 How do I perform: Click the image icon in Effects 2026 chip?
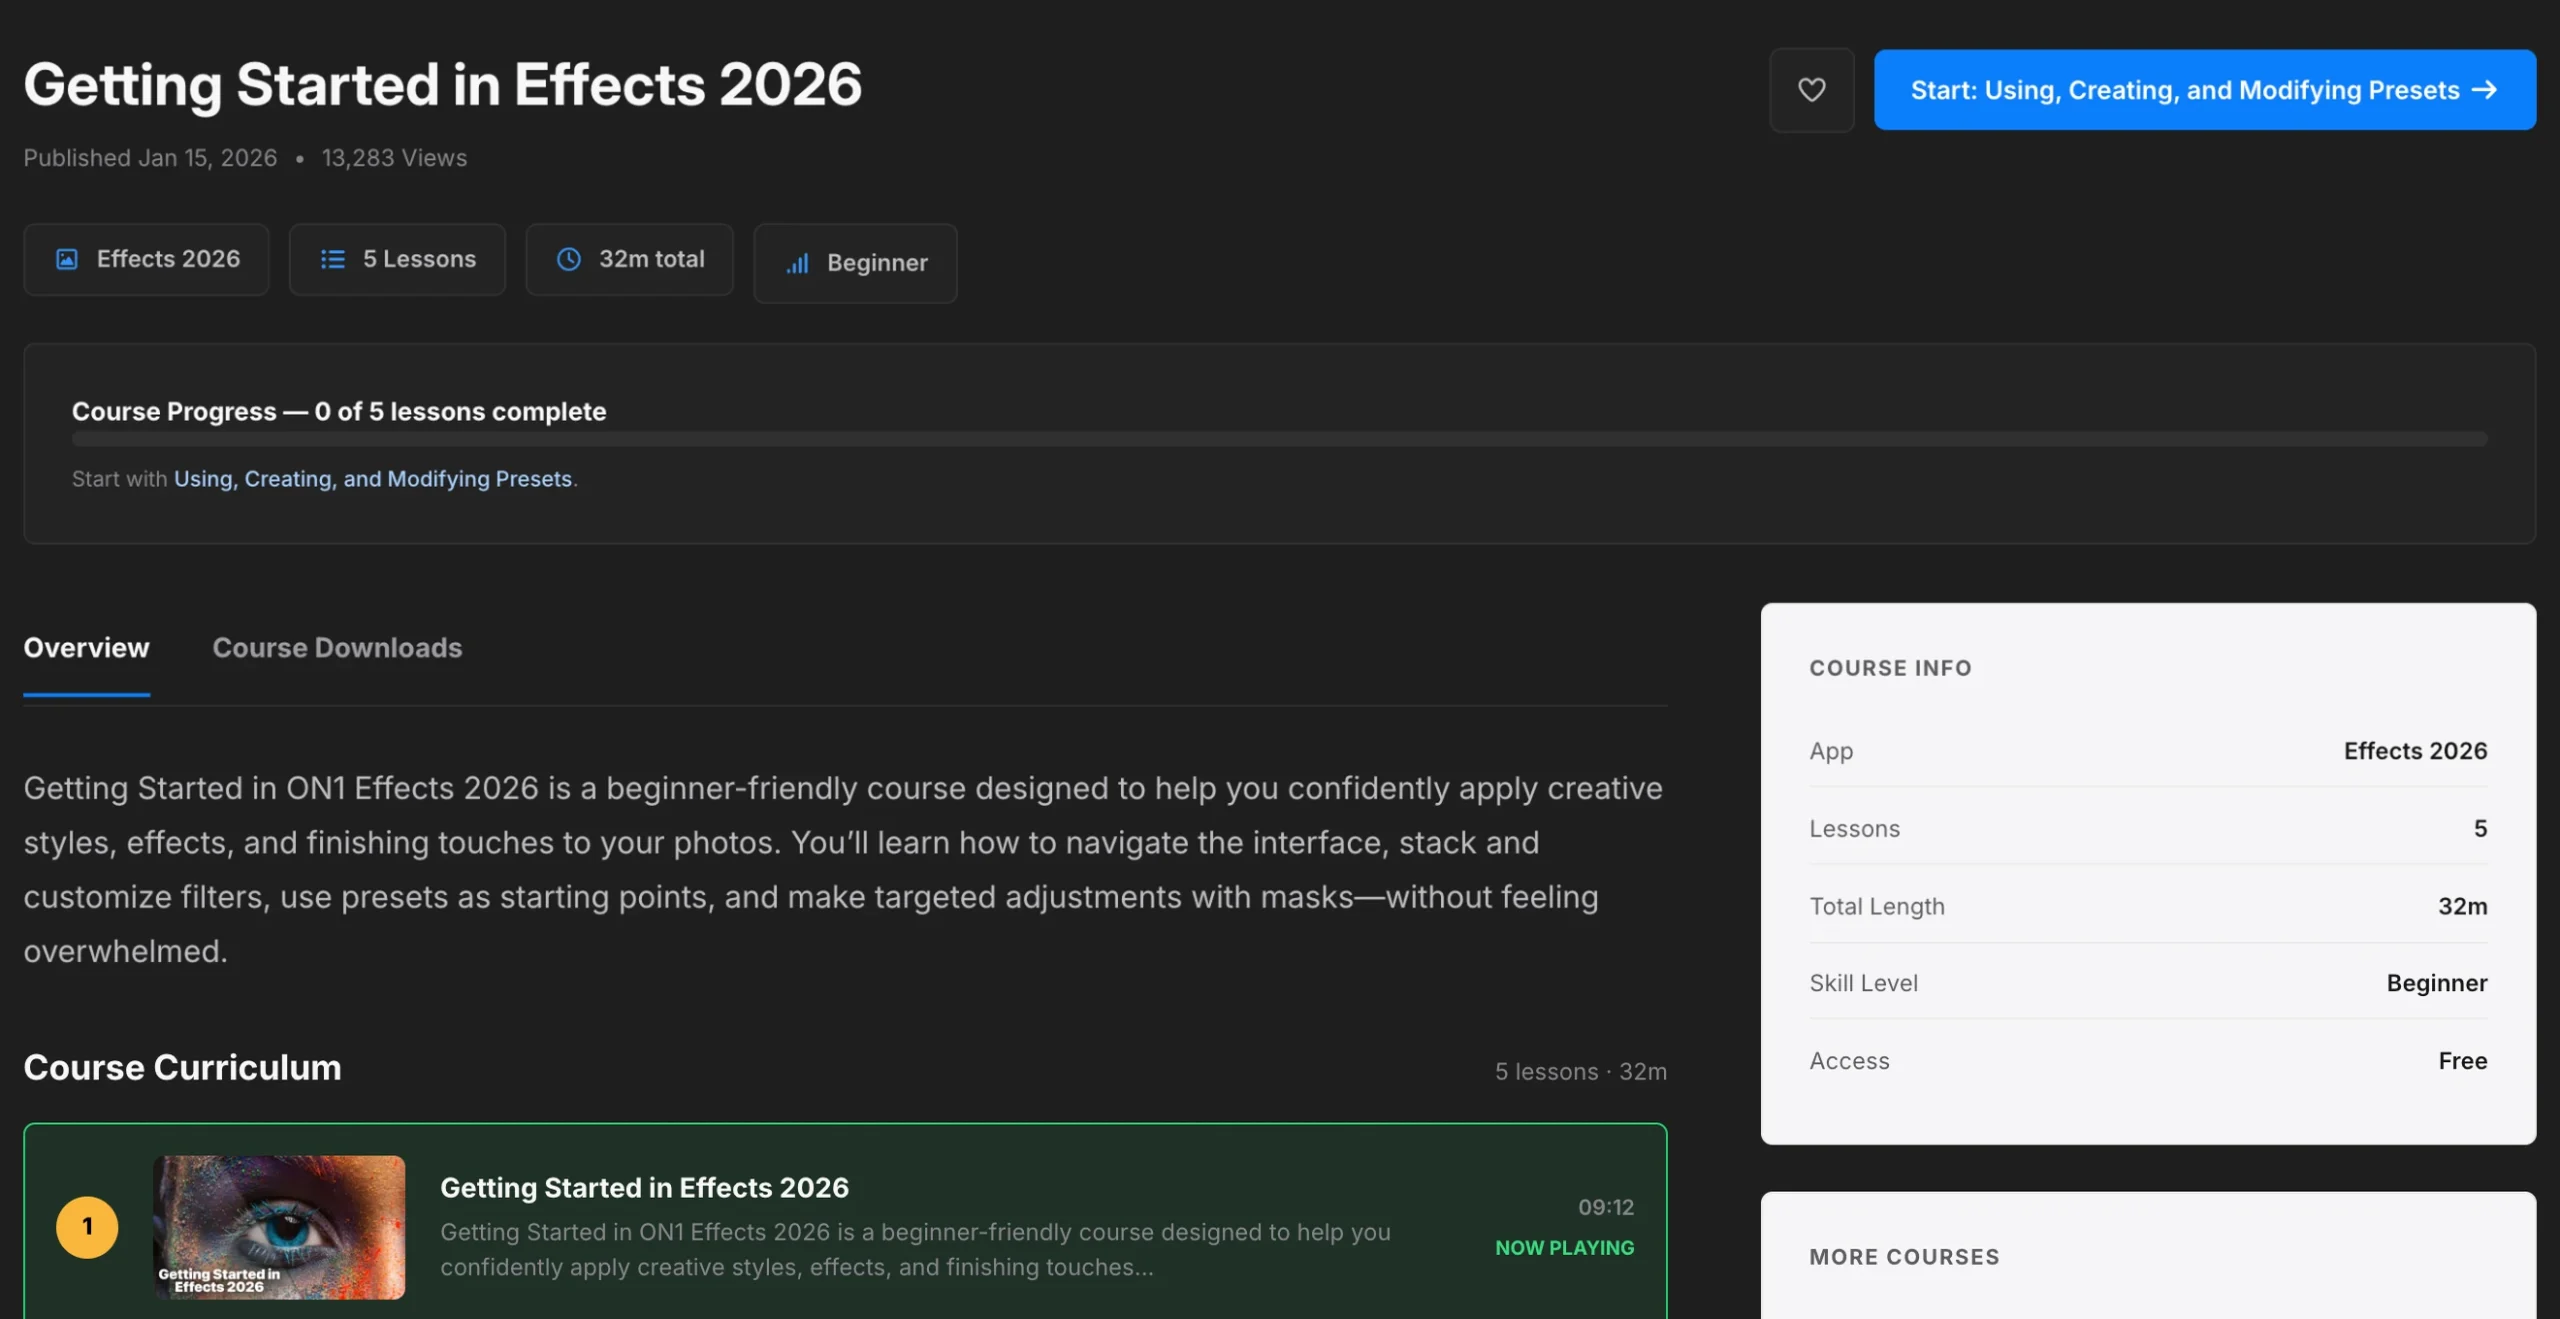[x=67, y=259]
